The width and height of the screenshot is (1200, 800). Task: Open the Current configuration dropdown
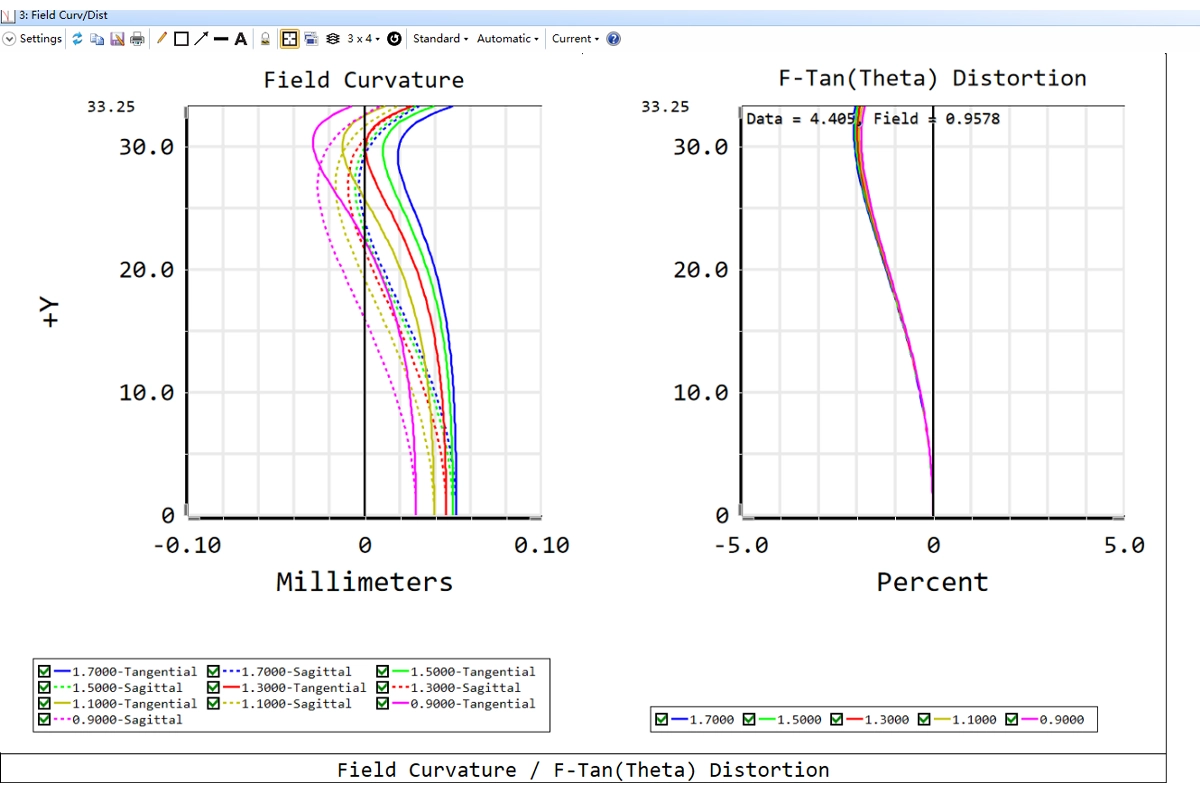(575, 39)
